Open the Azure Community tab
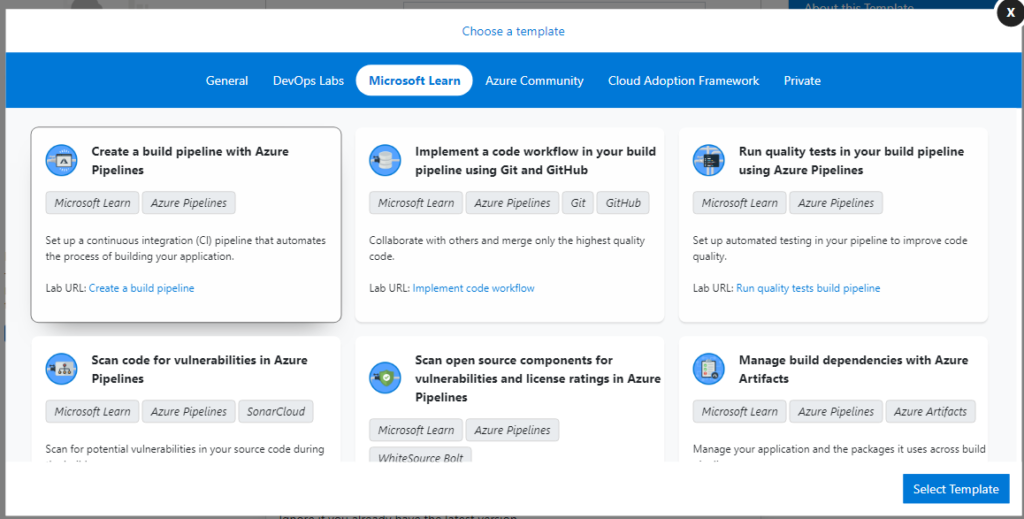Viewport: 1024px width, 519px height. pyautogui.click(x=534, y=81)
